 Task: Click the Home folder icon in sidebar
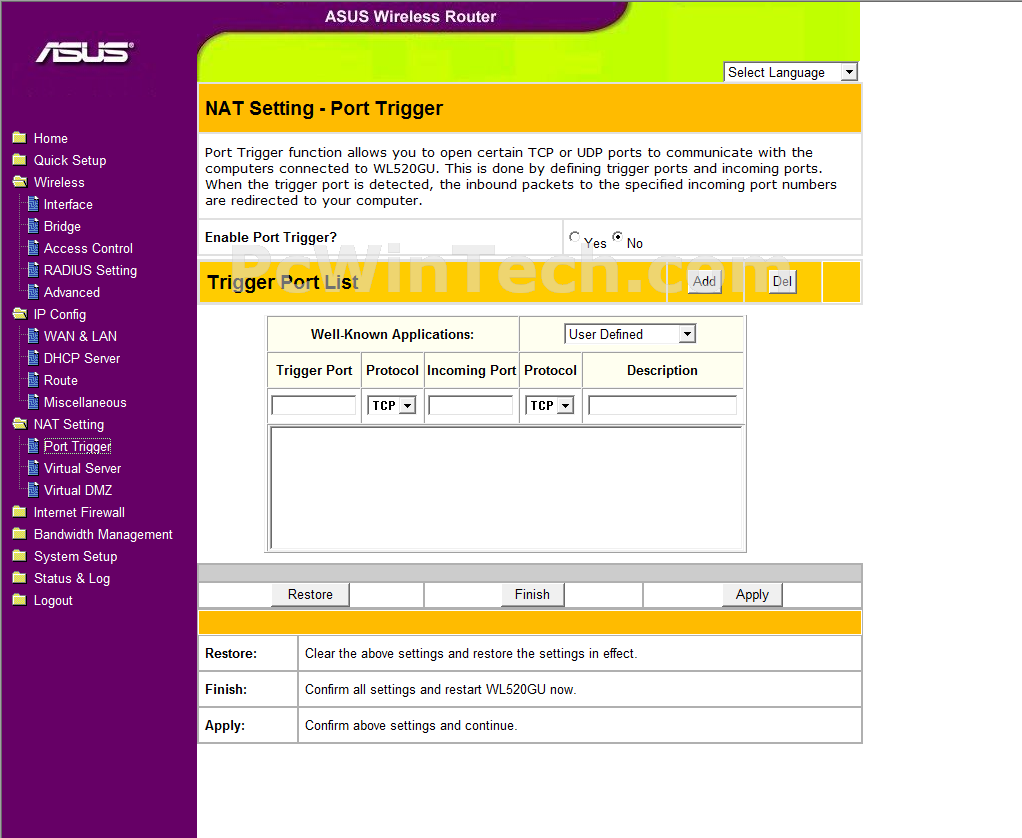coord(19,138)
